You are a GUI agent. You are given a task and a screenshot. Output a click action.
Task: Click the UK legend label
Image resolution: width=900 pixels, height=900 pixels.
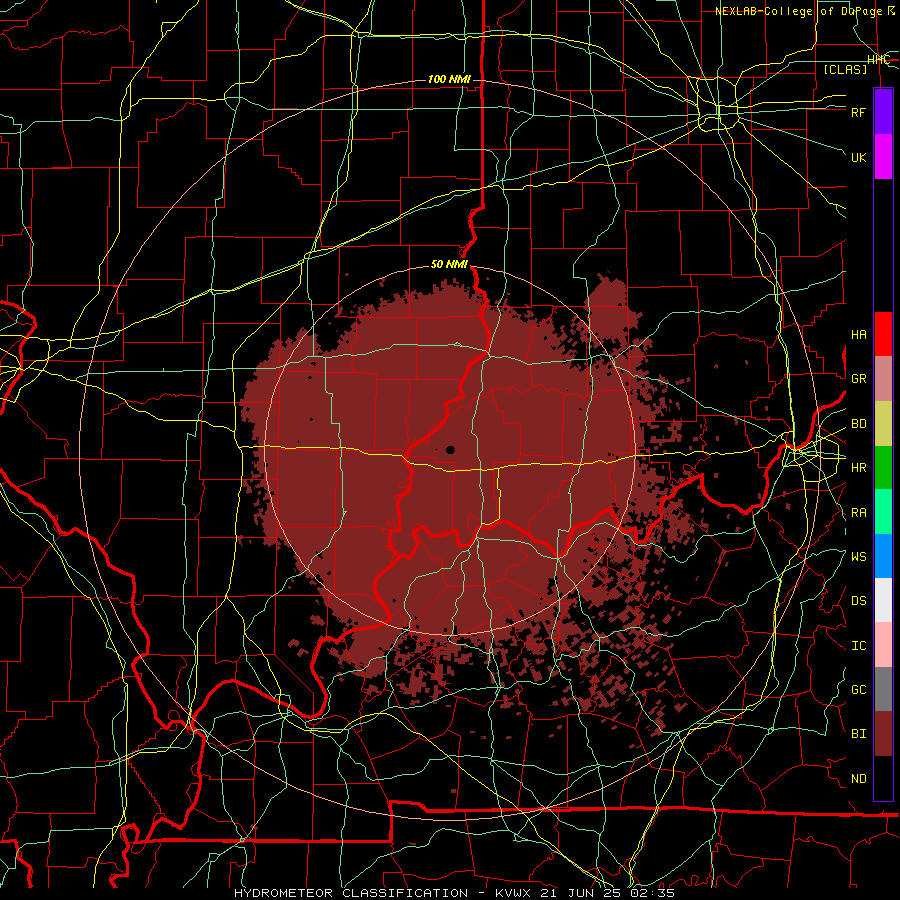[x=859, y=157]
